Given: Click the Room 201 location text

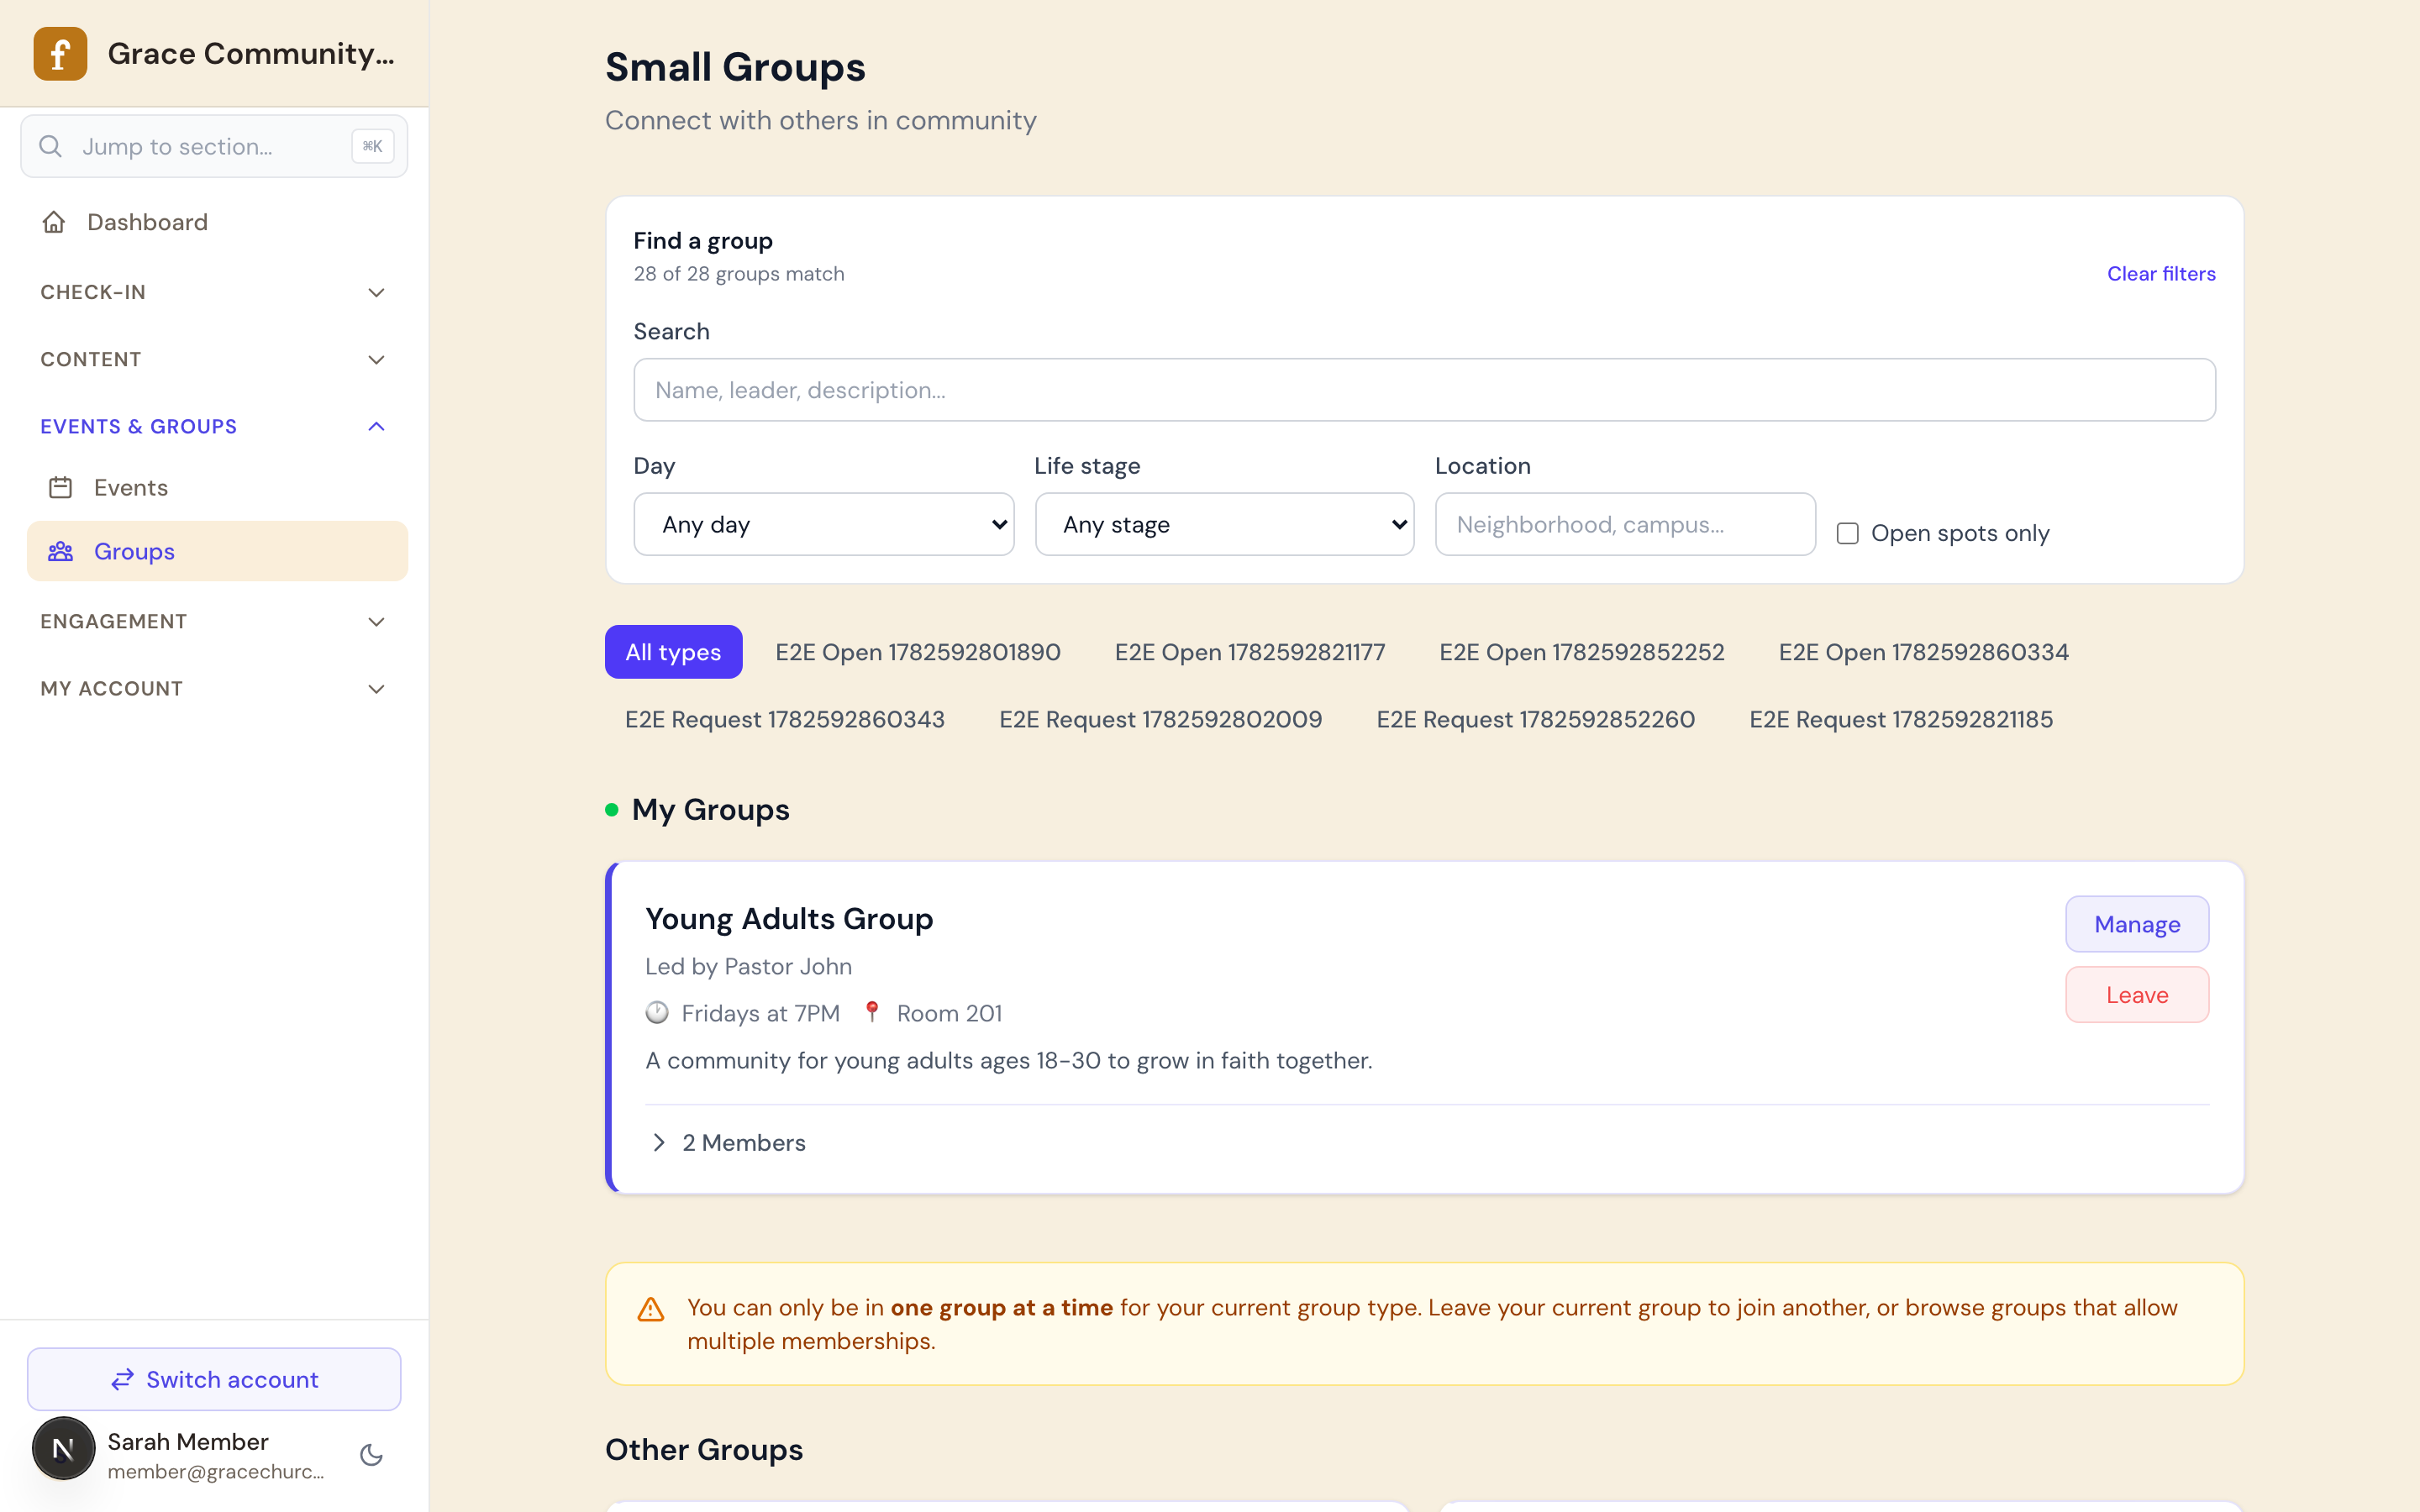Looking at the screenshot, I should tap(949, 1014).
